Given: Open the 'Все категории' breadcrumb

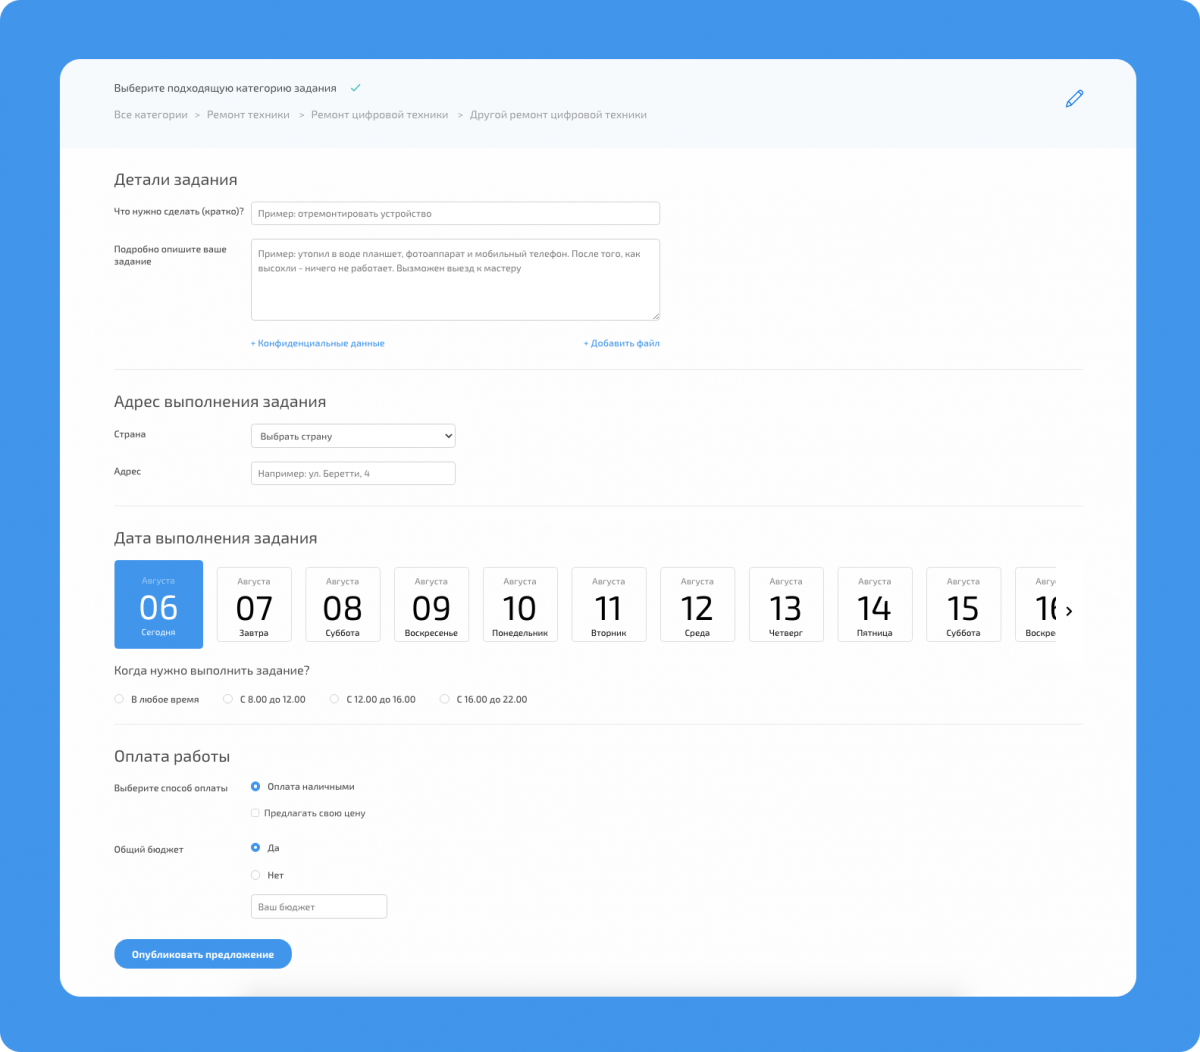Looking at the screenshot, I should click(151, 115).
